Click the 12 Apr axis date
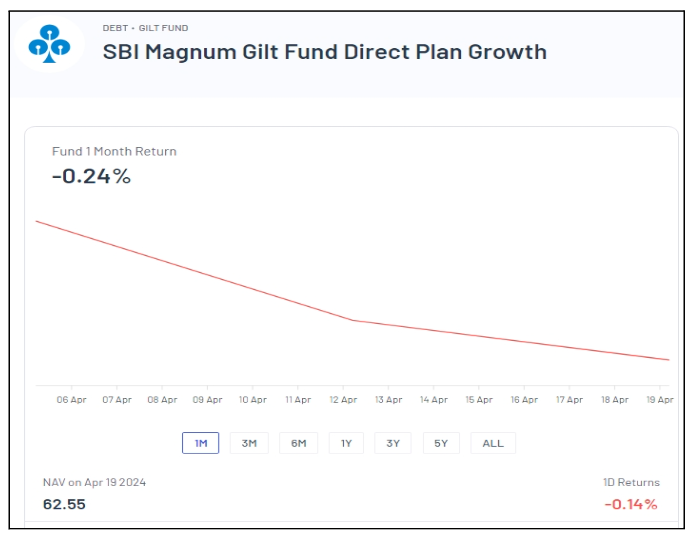This screenshot has height=540, width=696. (x=343, y=400)
